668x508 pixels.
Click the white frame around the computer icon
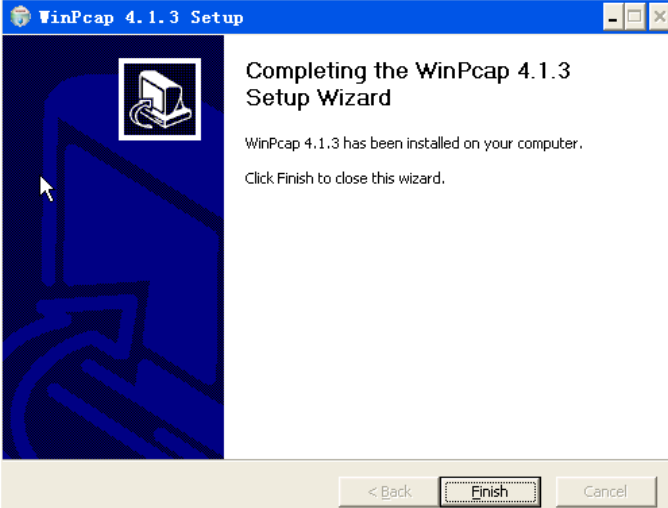[x=160, y=61]
